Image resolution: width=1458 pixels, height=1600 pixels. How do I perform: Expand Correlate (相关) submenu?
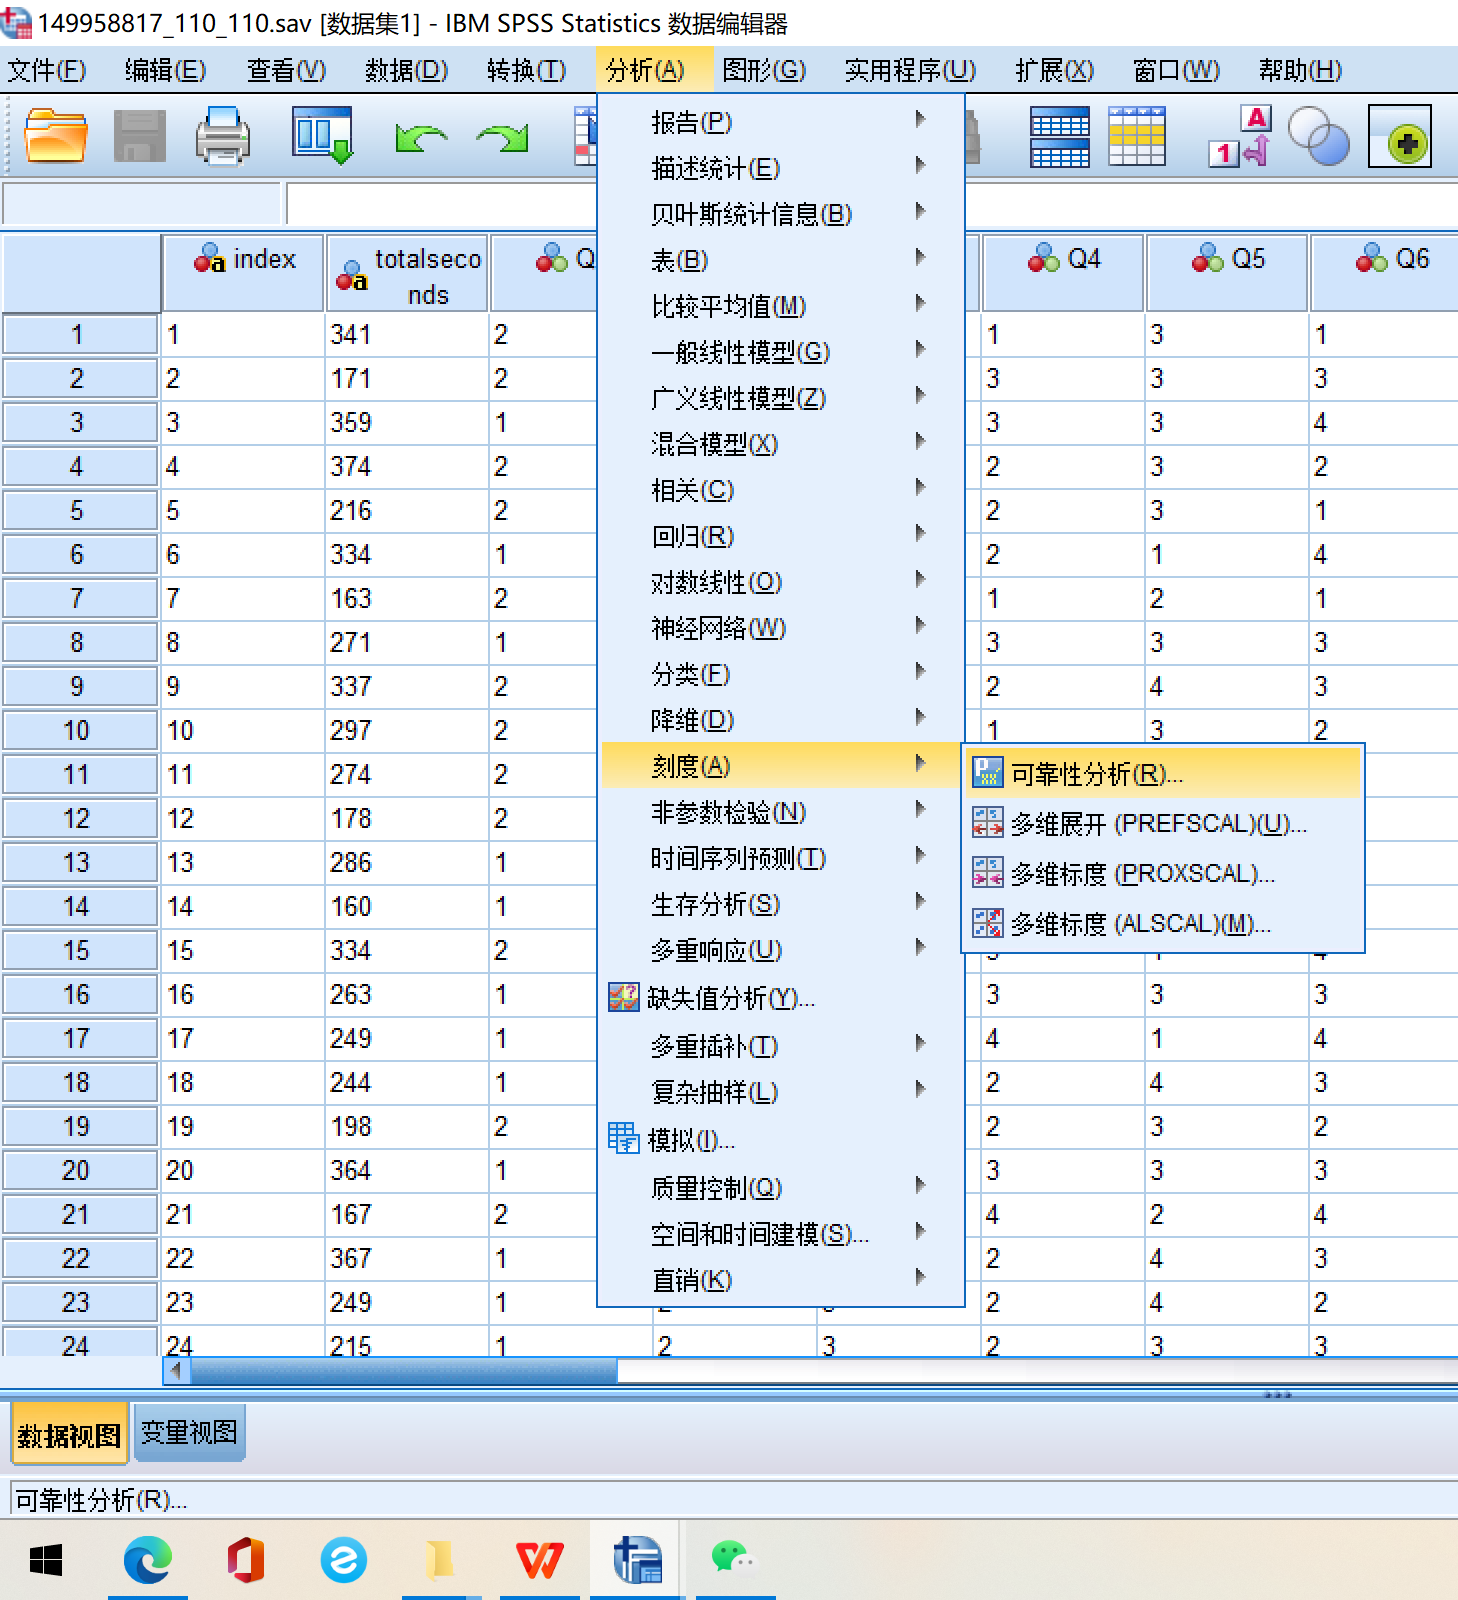pos(781,490)
